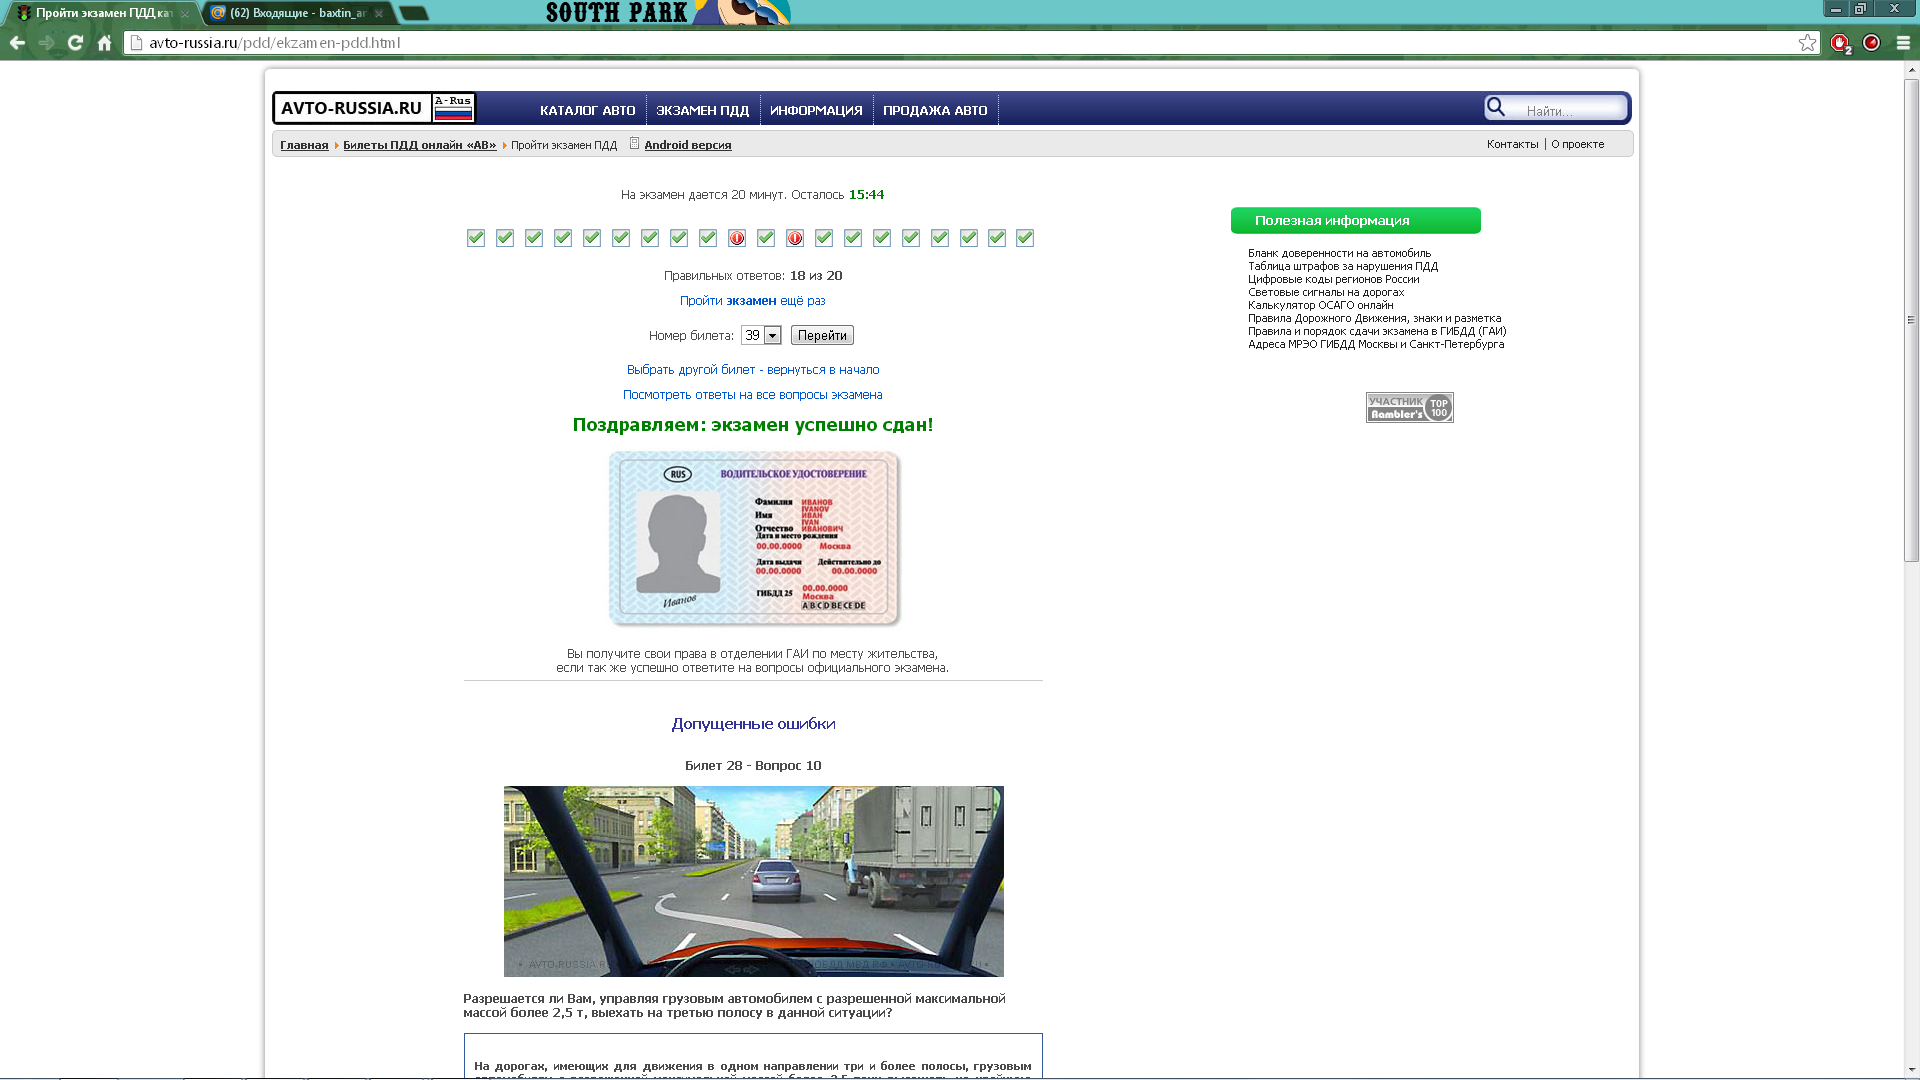Screen dimensions: 1920x1080
Task: Click the Найти search input field
Action: click(1565, 110)
